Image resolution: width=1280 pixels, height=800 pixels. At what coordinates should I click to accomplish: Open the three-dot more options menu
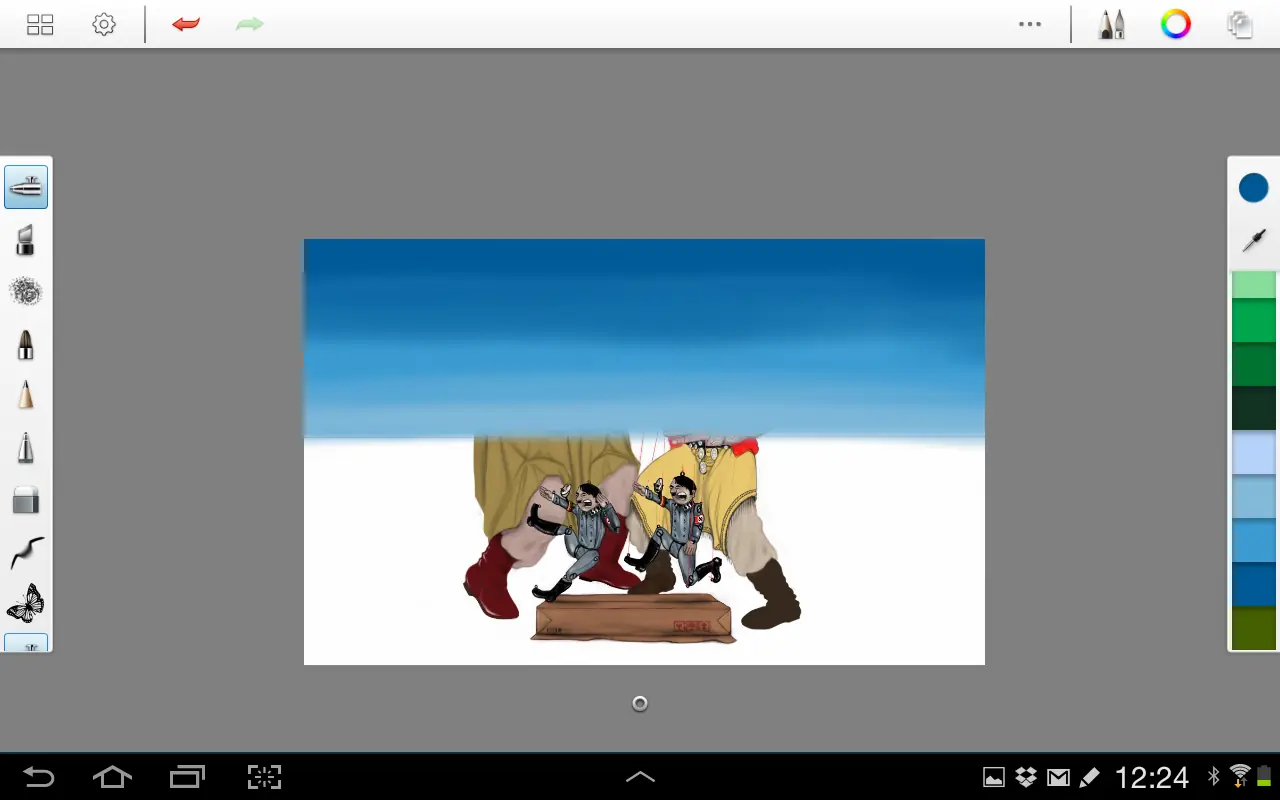1030,25
